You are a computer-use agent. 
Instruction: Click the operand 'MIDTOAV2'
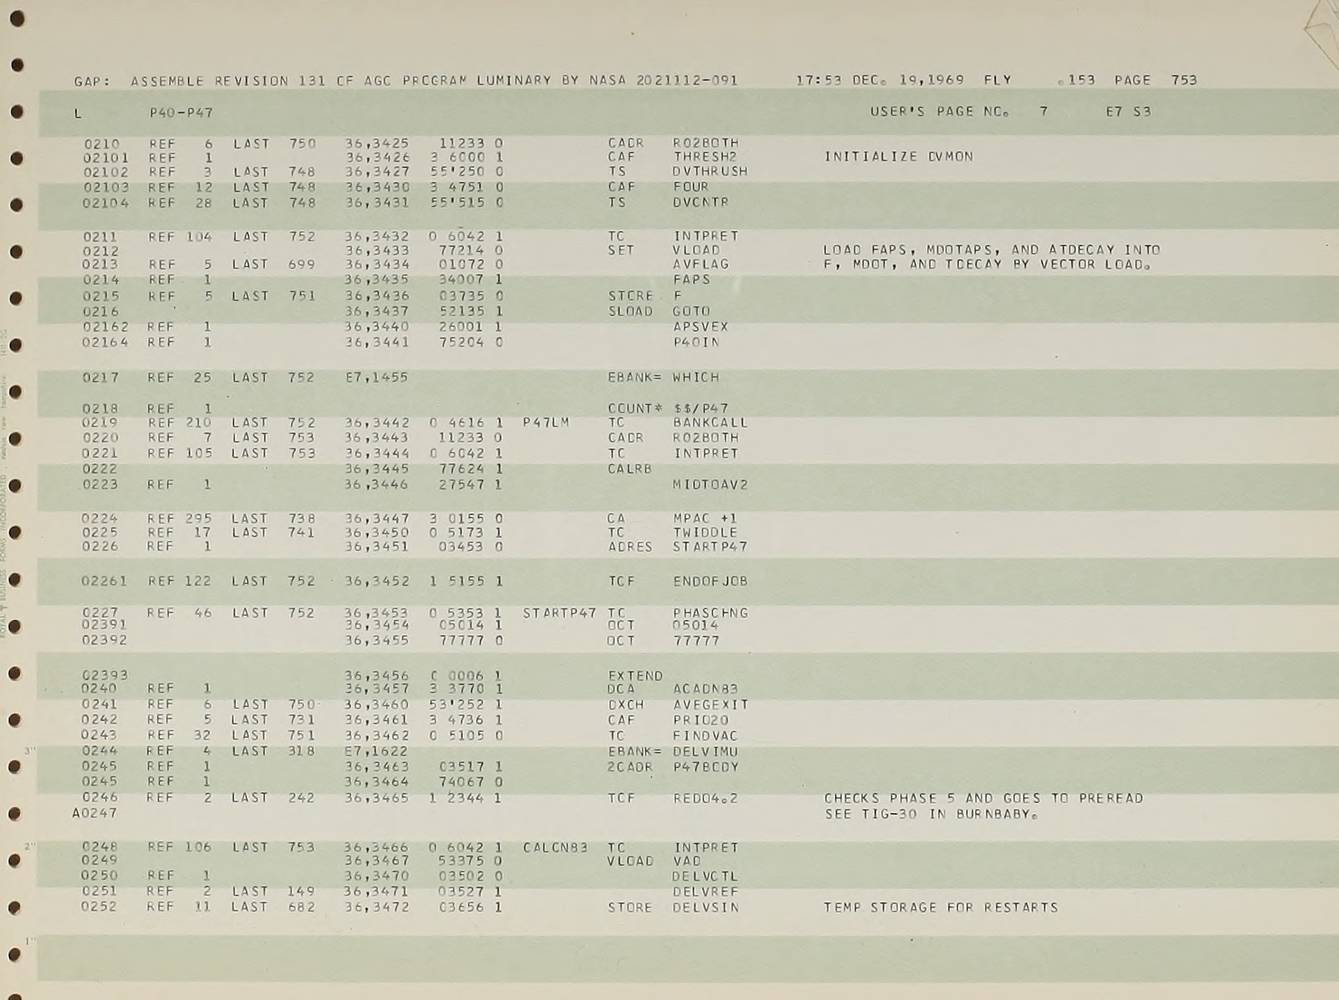pyautogui.click(x=711, y=485)
